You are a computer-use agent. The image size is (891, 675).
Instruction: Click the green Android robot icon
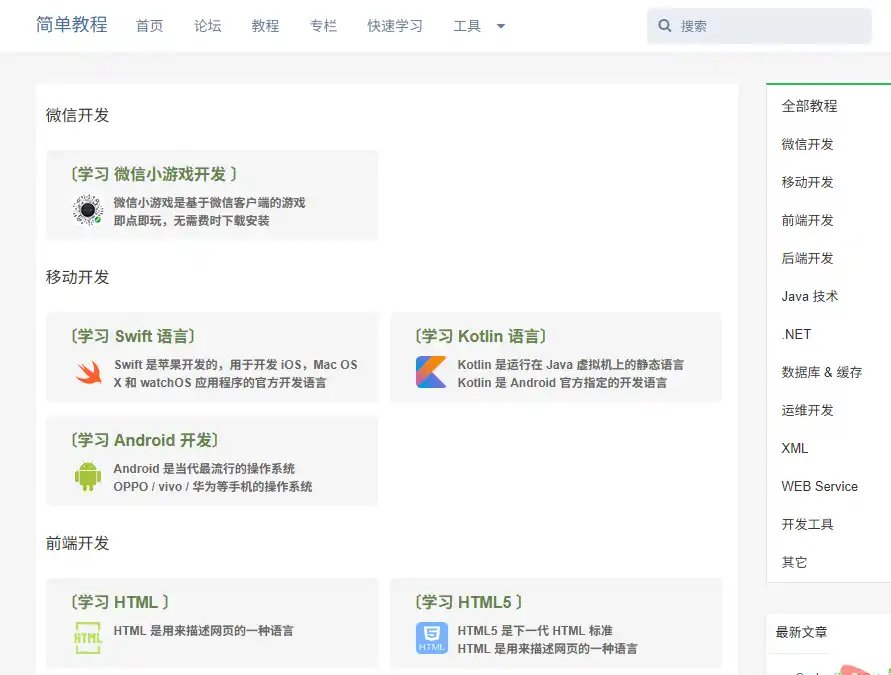[88, 476]
